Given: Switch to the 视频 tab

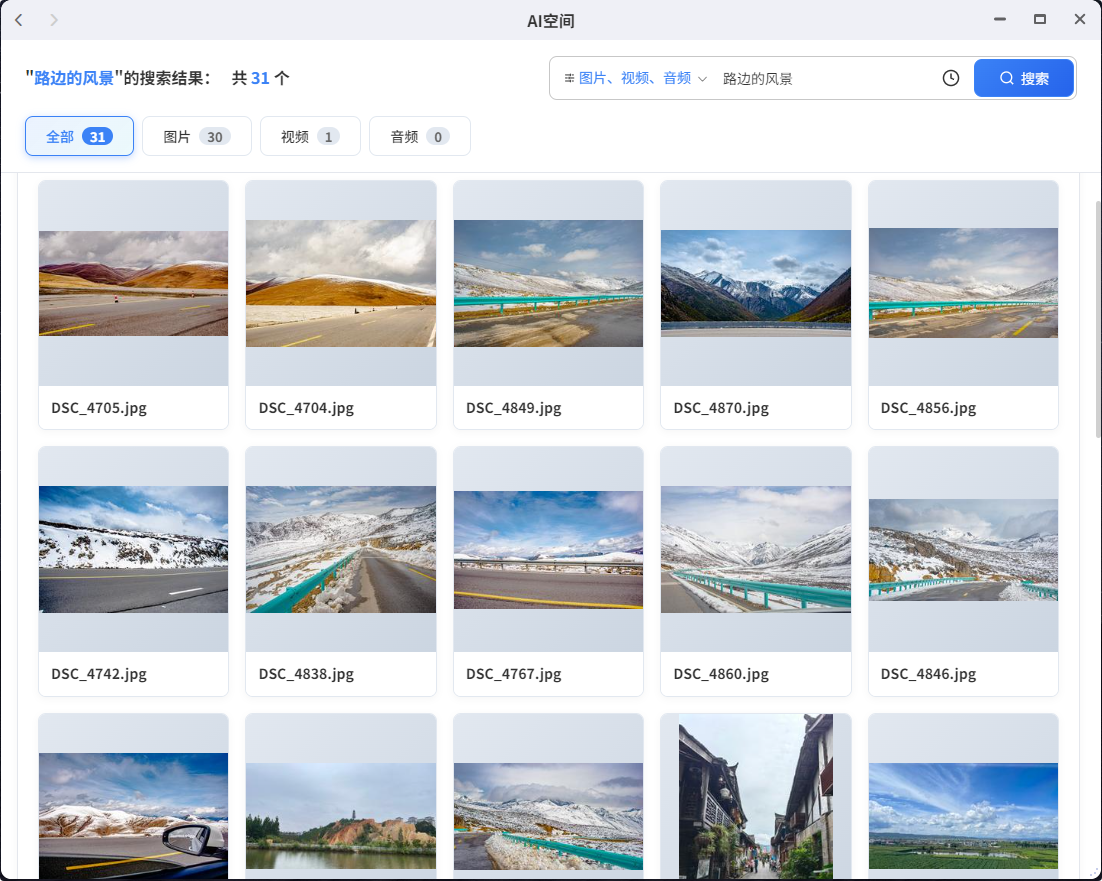Looking at the screenshot, I should click(310, 136).
